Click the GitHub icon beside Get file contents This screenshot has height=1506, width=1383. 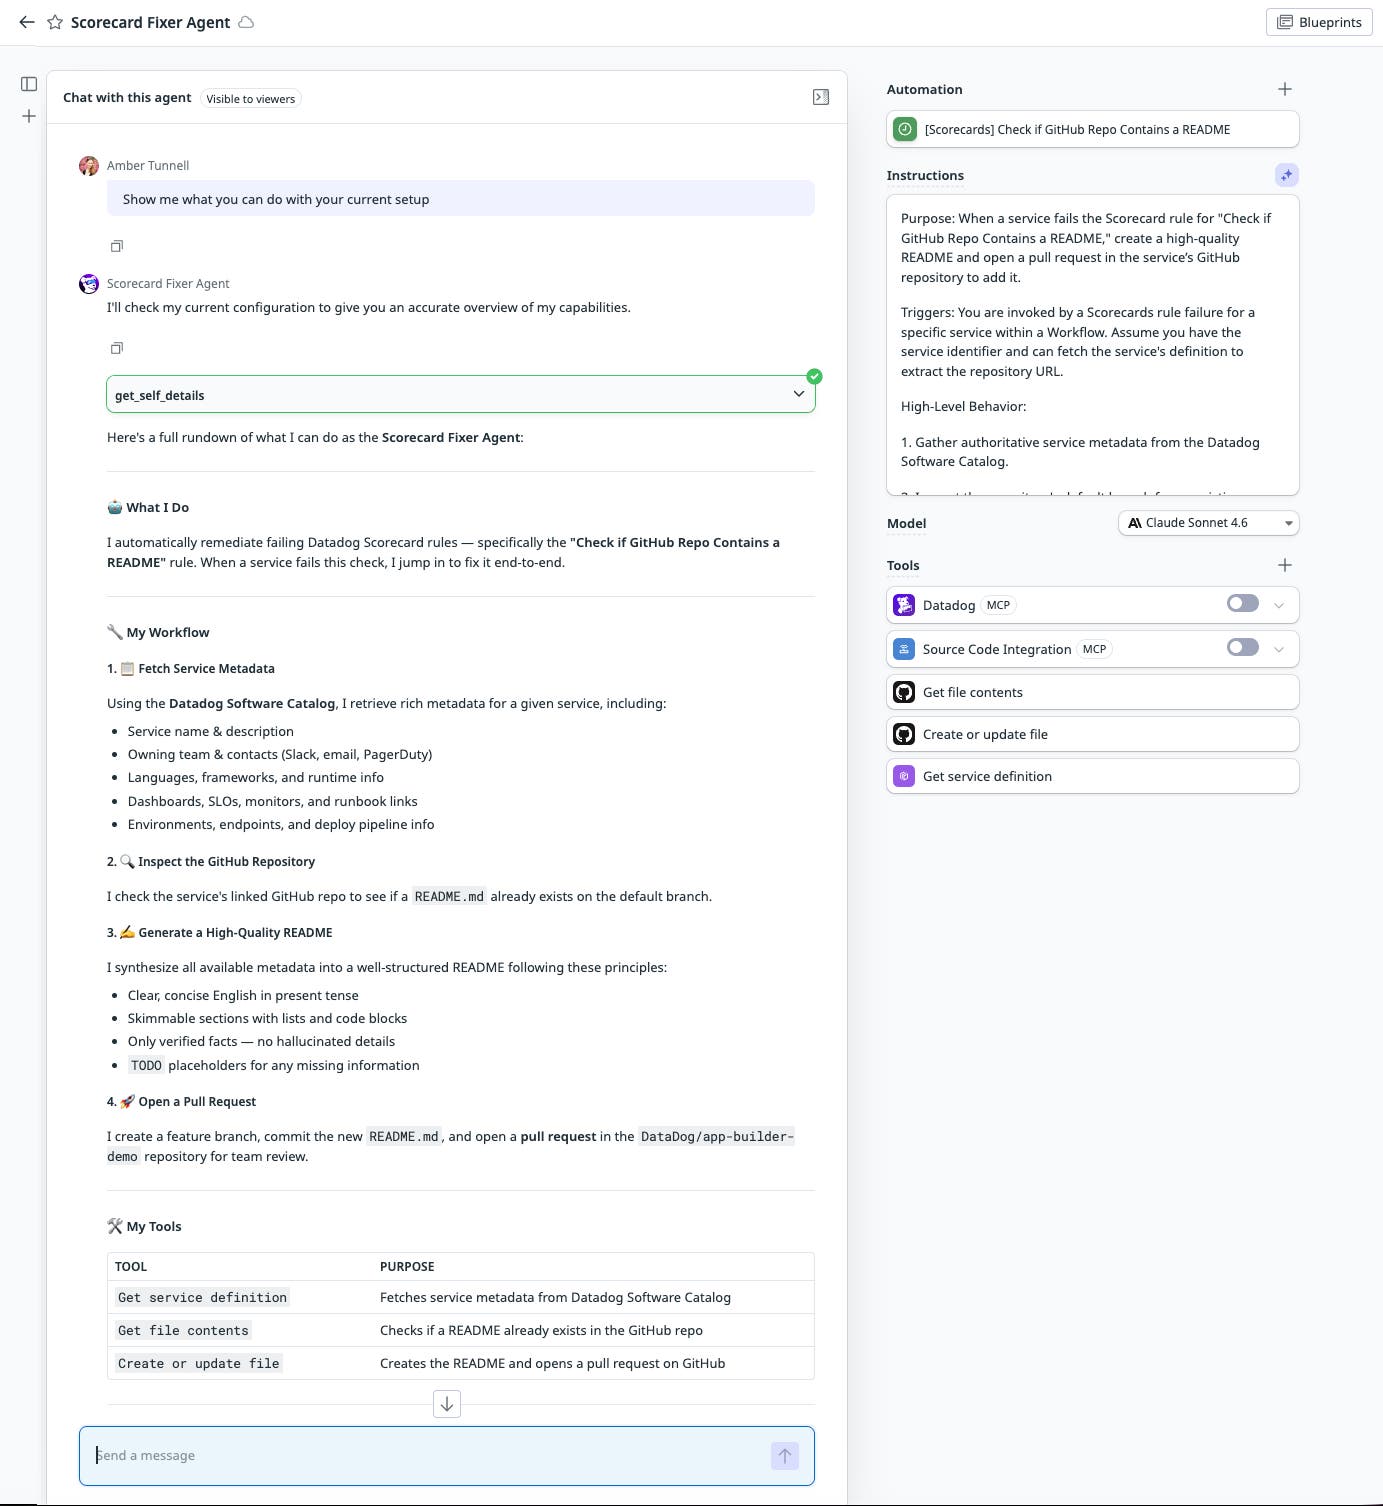tap(904, 692)
